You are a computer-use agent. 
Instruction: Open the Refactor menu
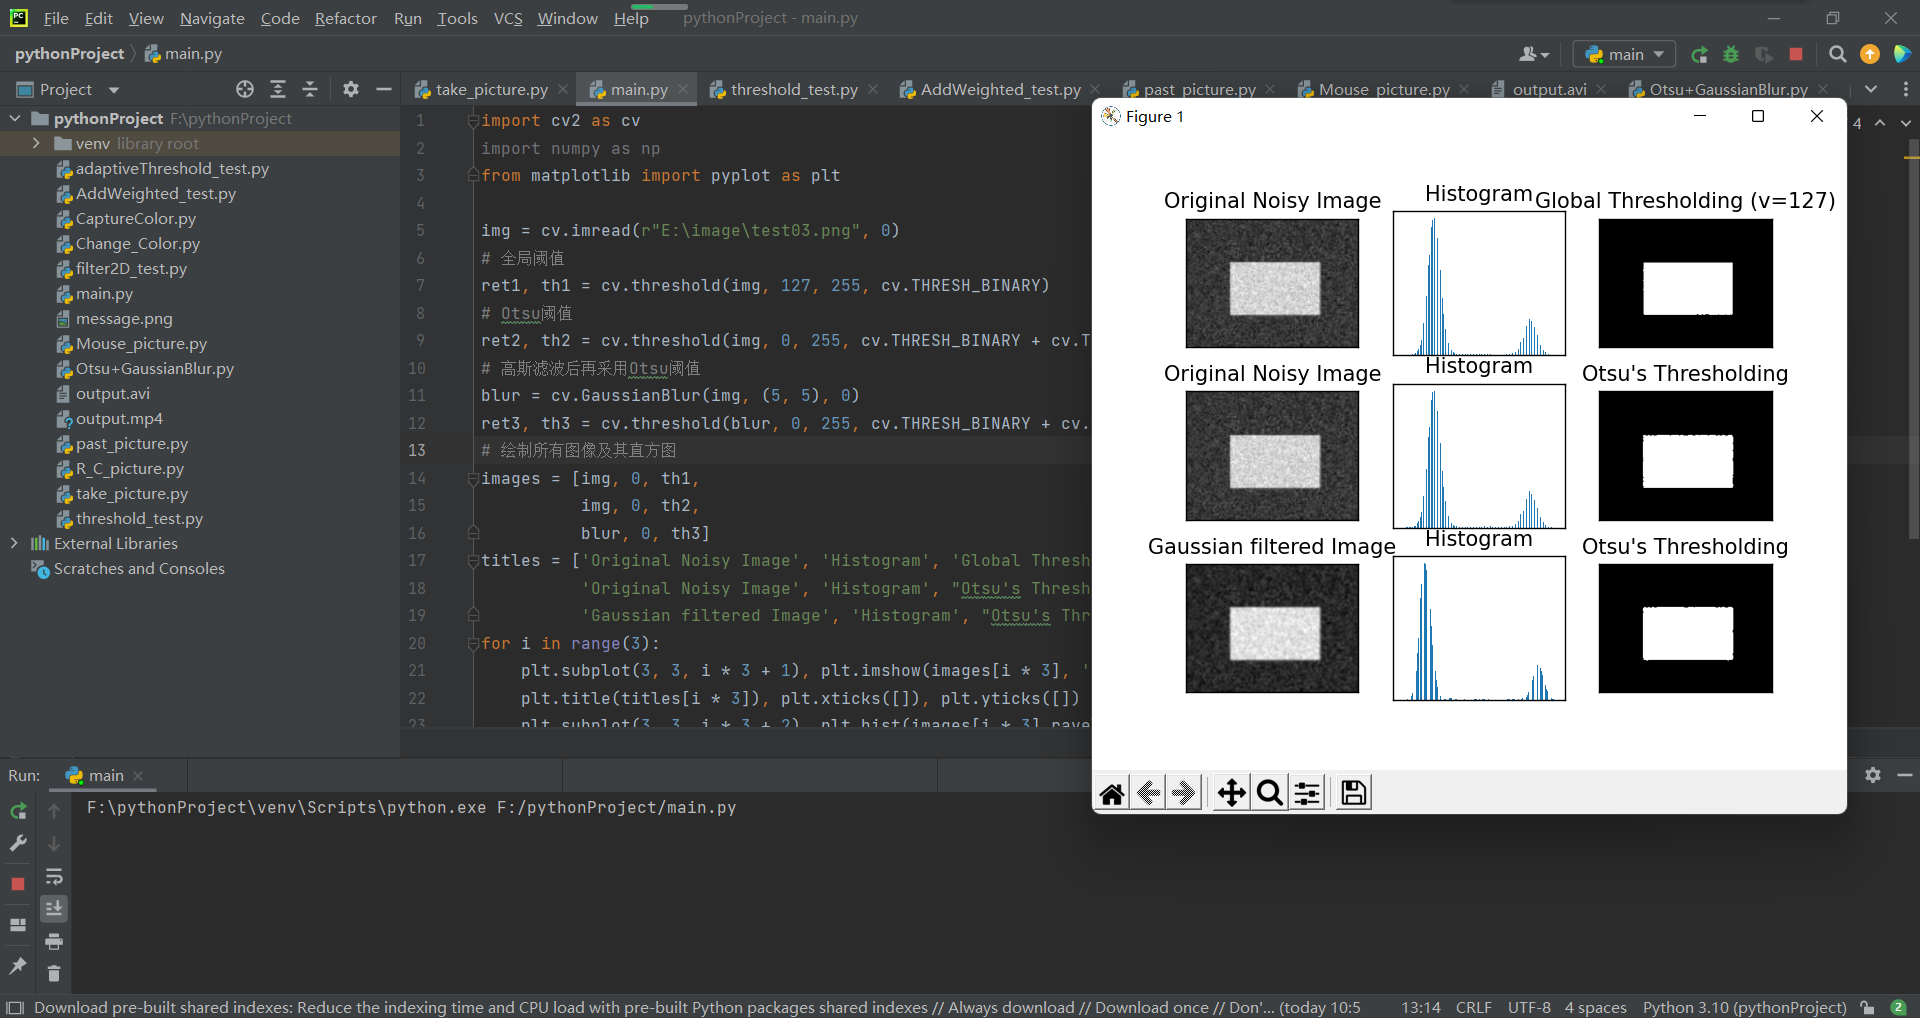point(345,18)
